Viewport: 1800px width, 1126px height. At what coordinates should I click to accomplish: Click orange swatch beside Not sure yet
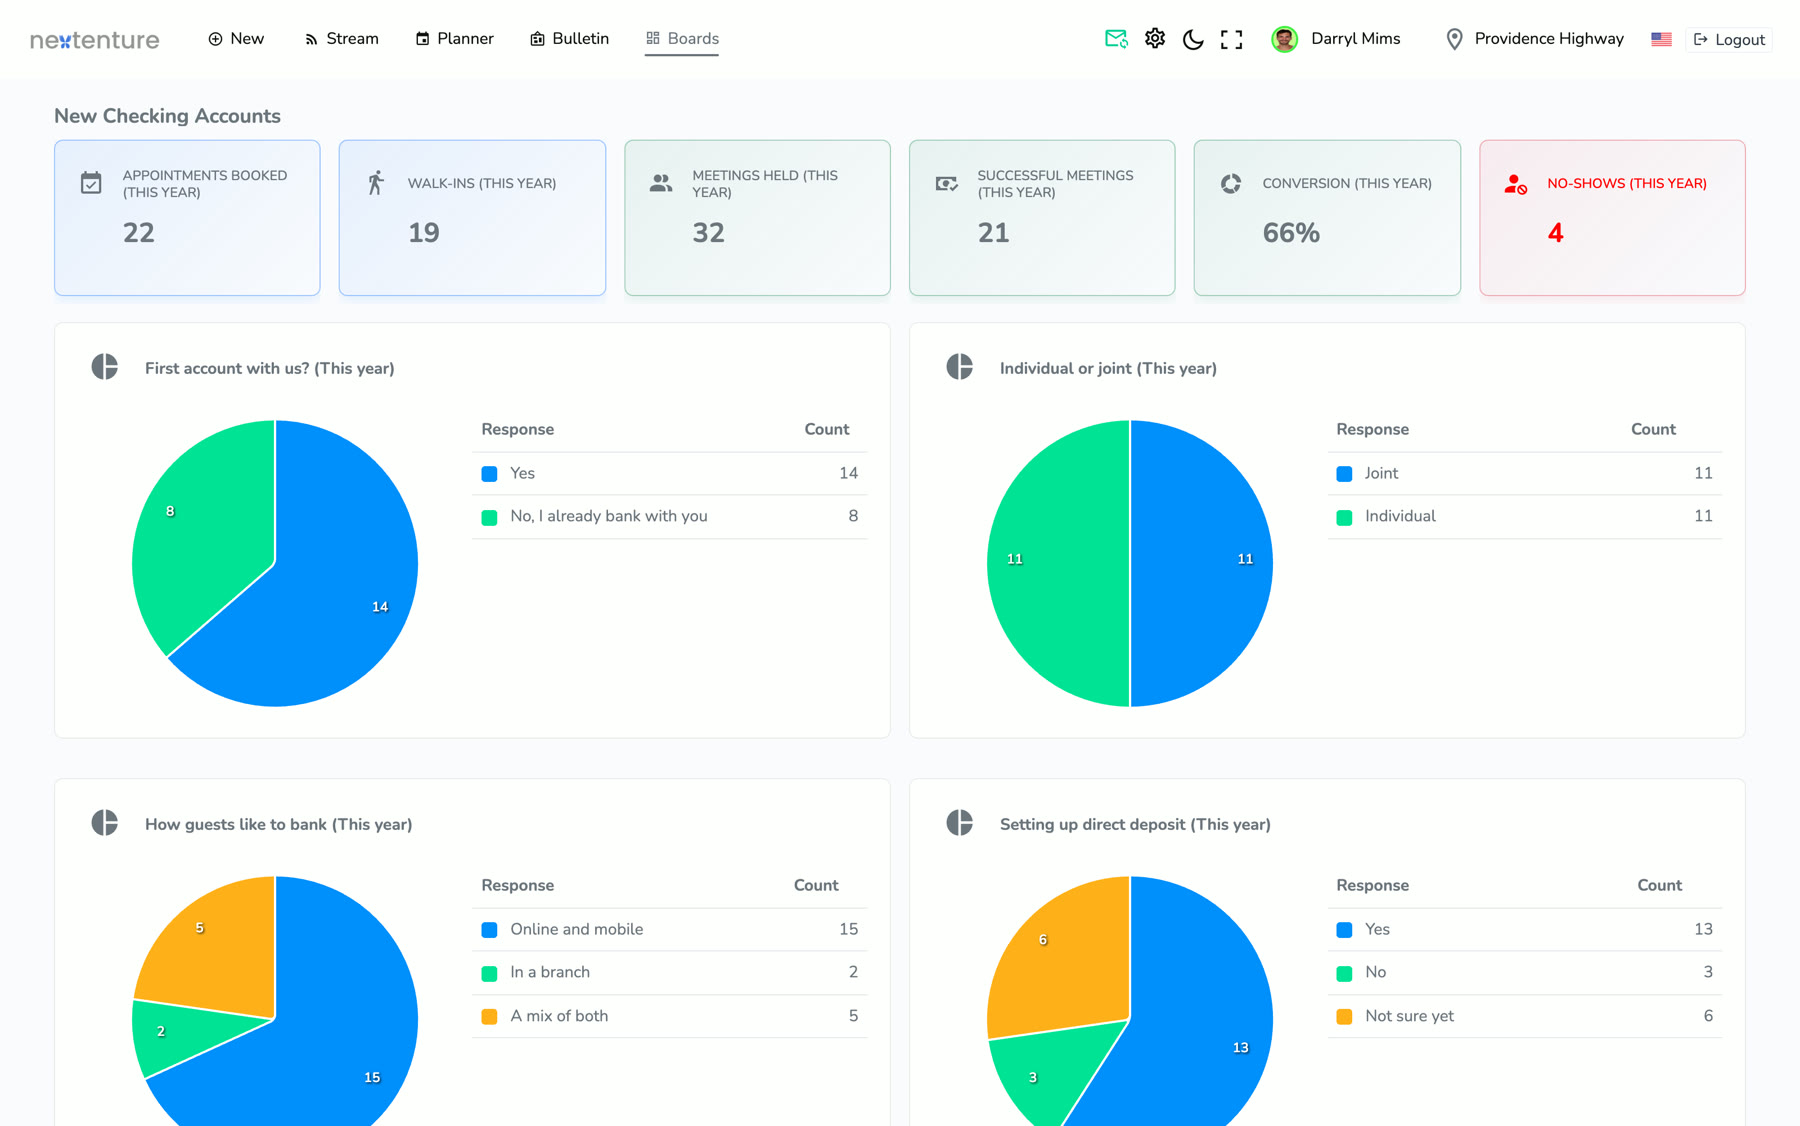click(x=1344, y=1017)
